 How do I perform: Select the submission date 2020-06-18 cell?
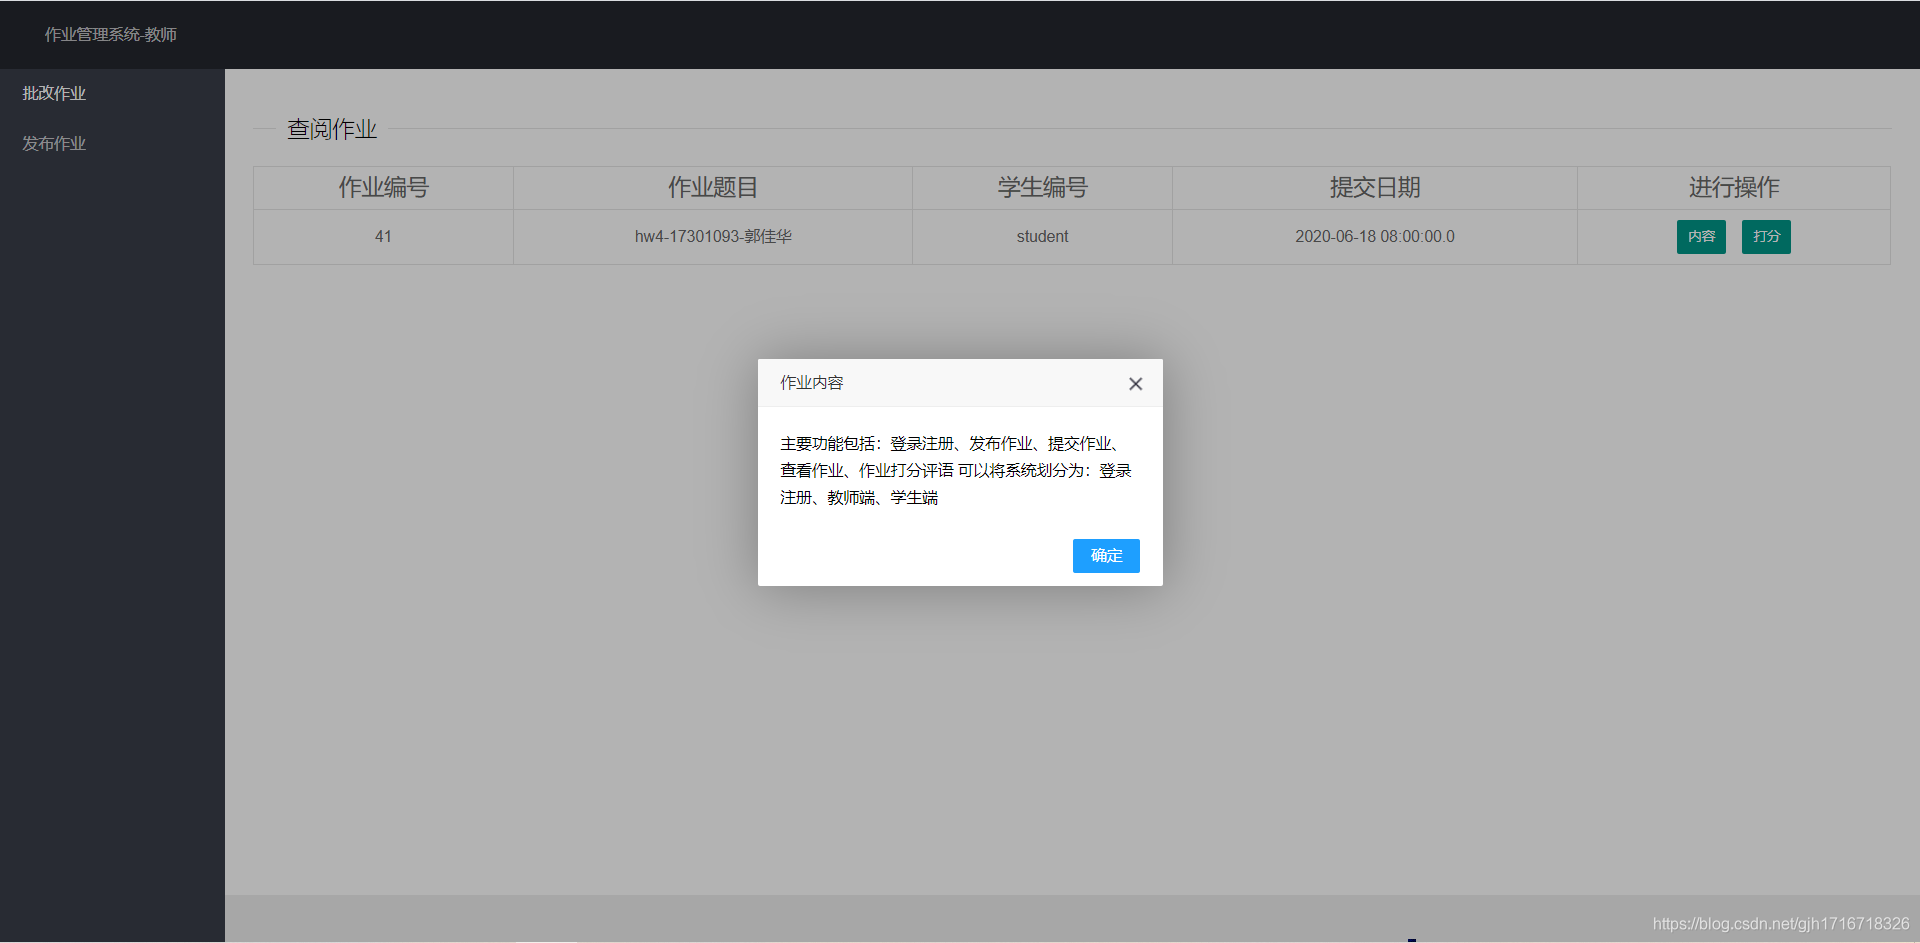click(1374, 236)
